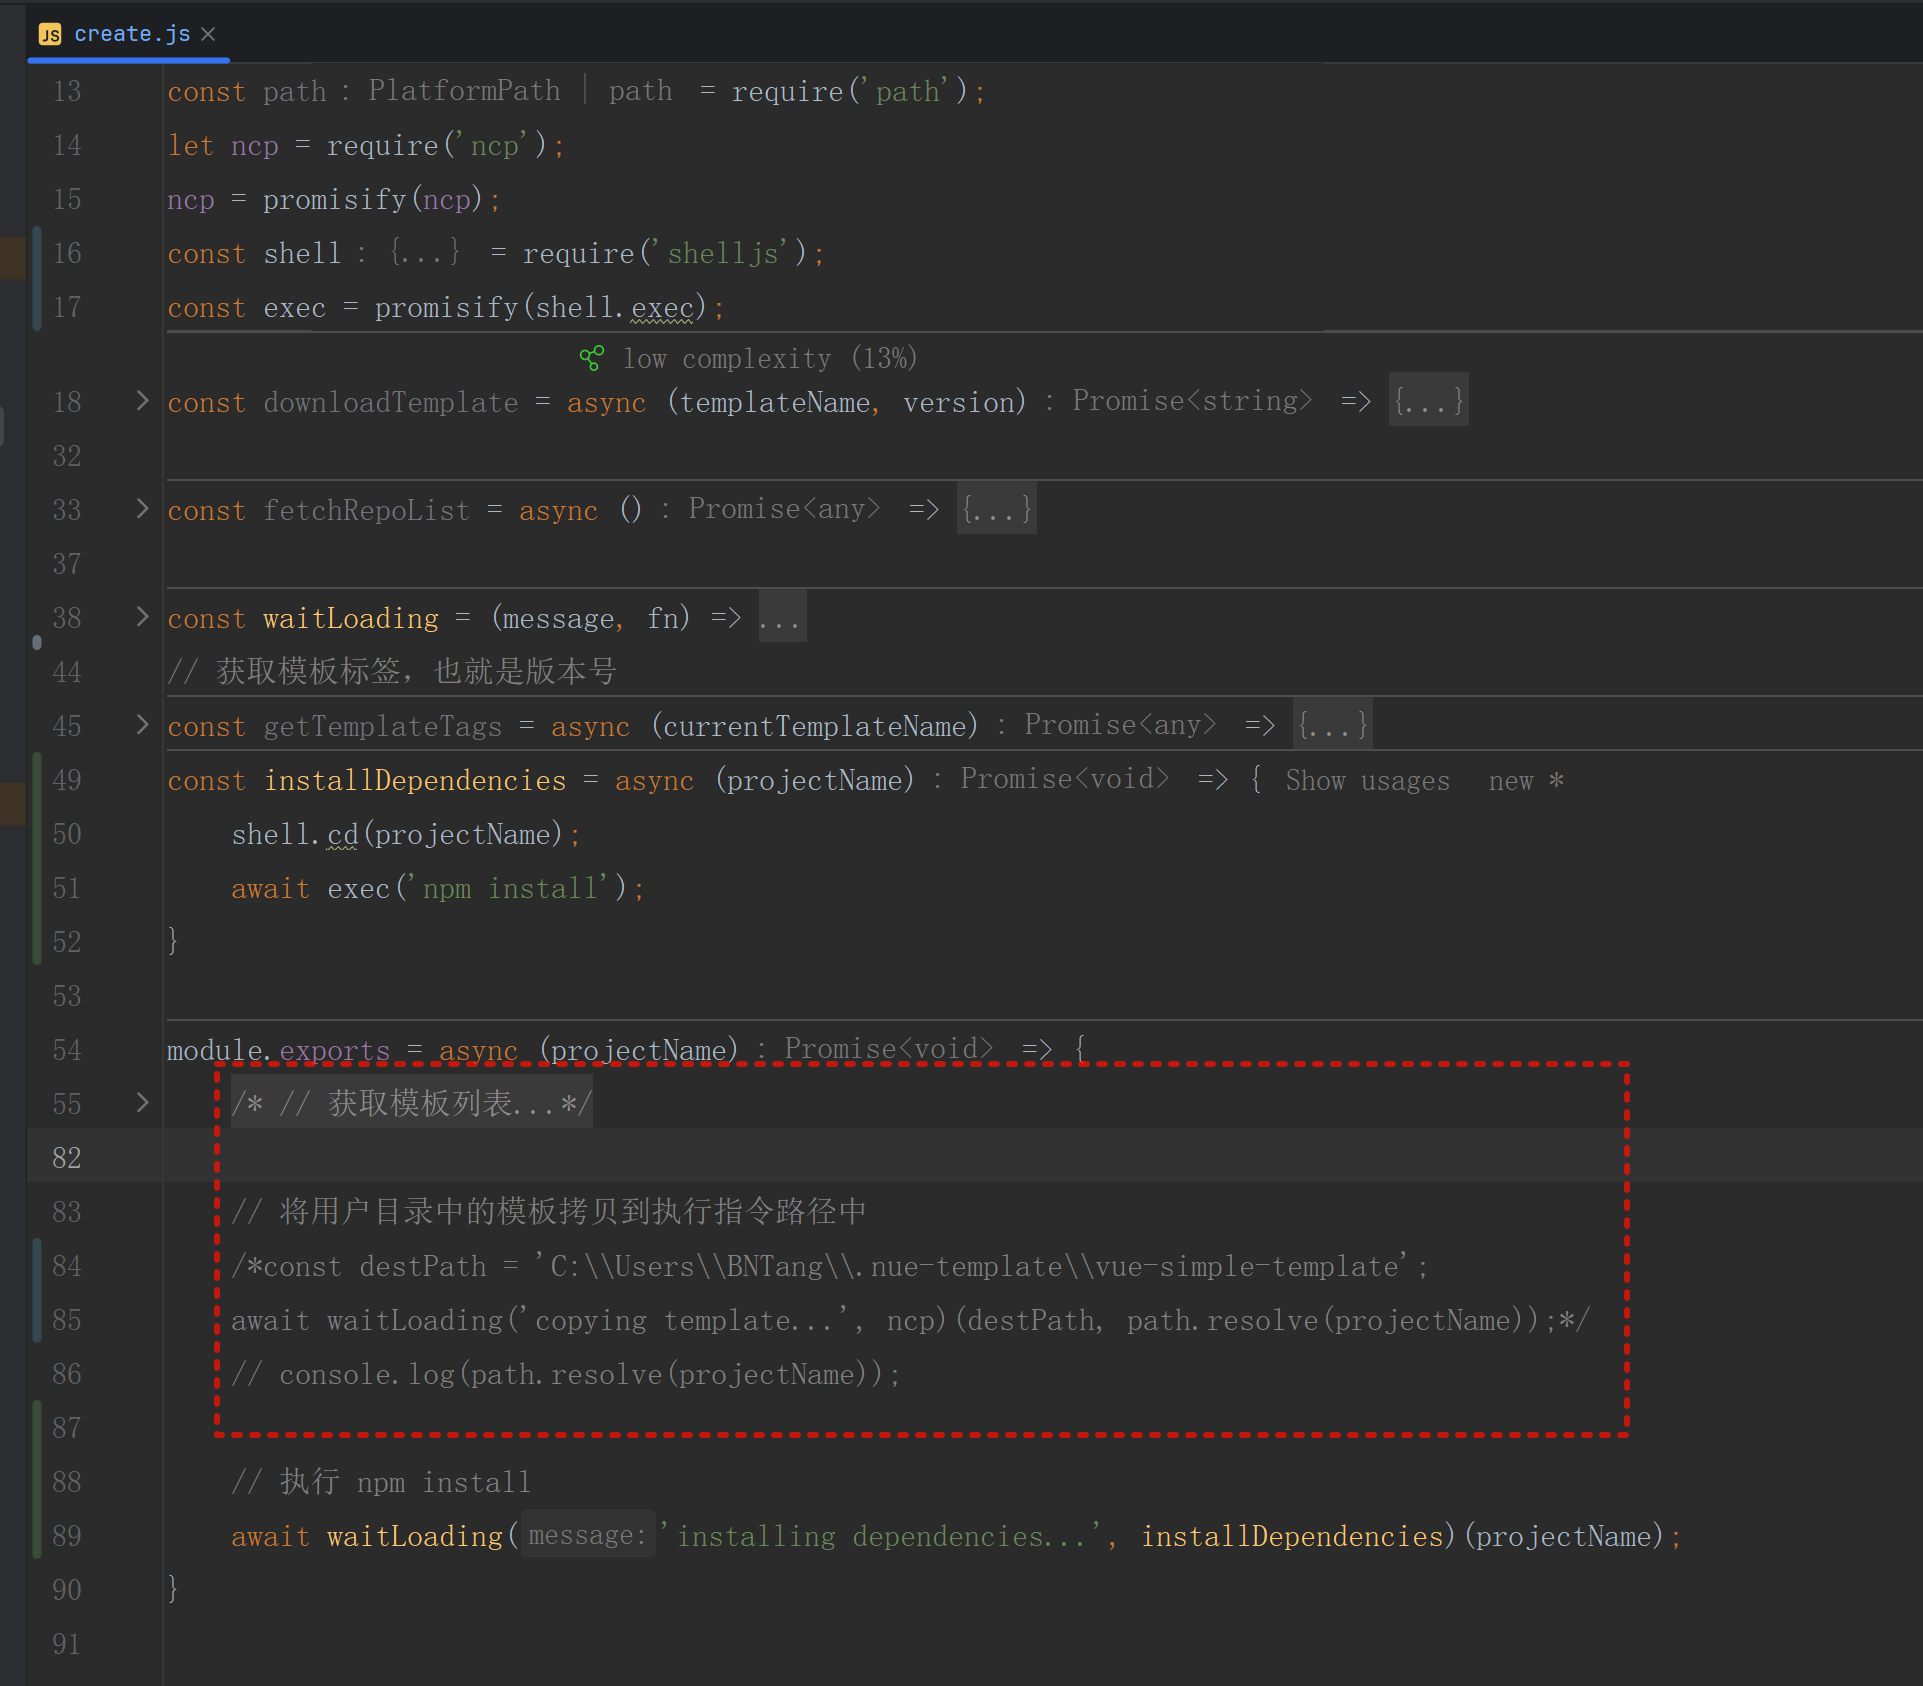Click the low complexity indicator icon
This screenshot has width=1923, height=1686.
click(x=592, y=358)
